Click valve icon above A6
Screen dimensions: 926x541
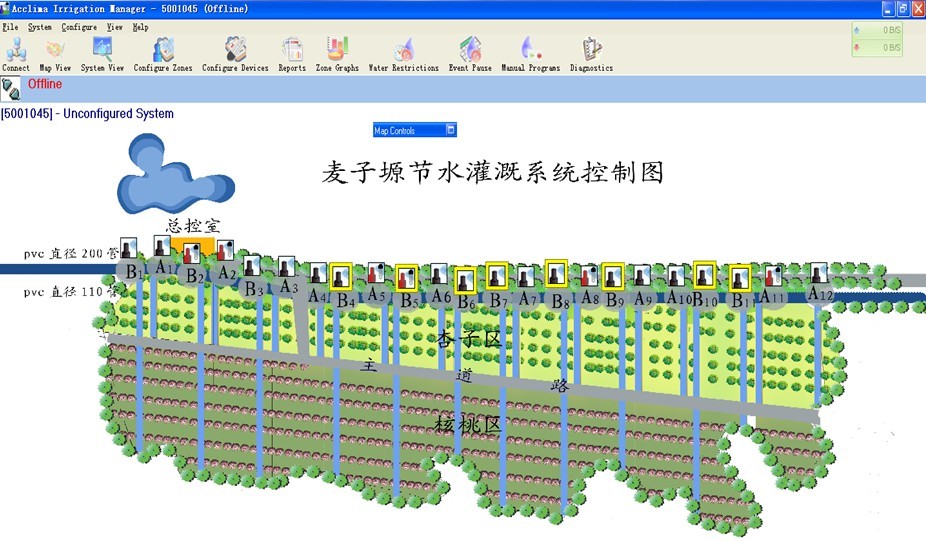coord(439,273)
